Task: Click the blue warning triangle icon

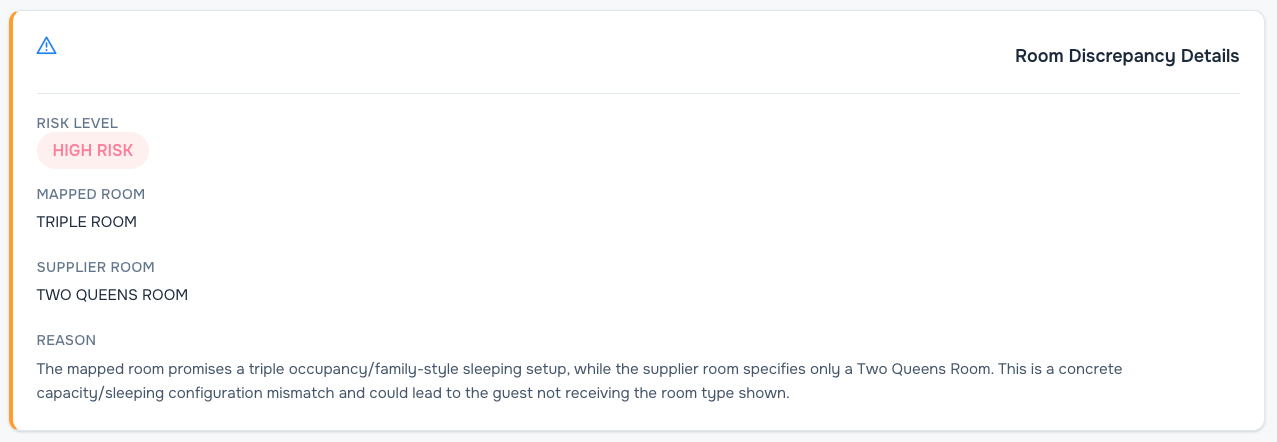Action: click(x=46, y=45)
